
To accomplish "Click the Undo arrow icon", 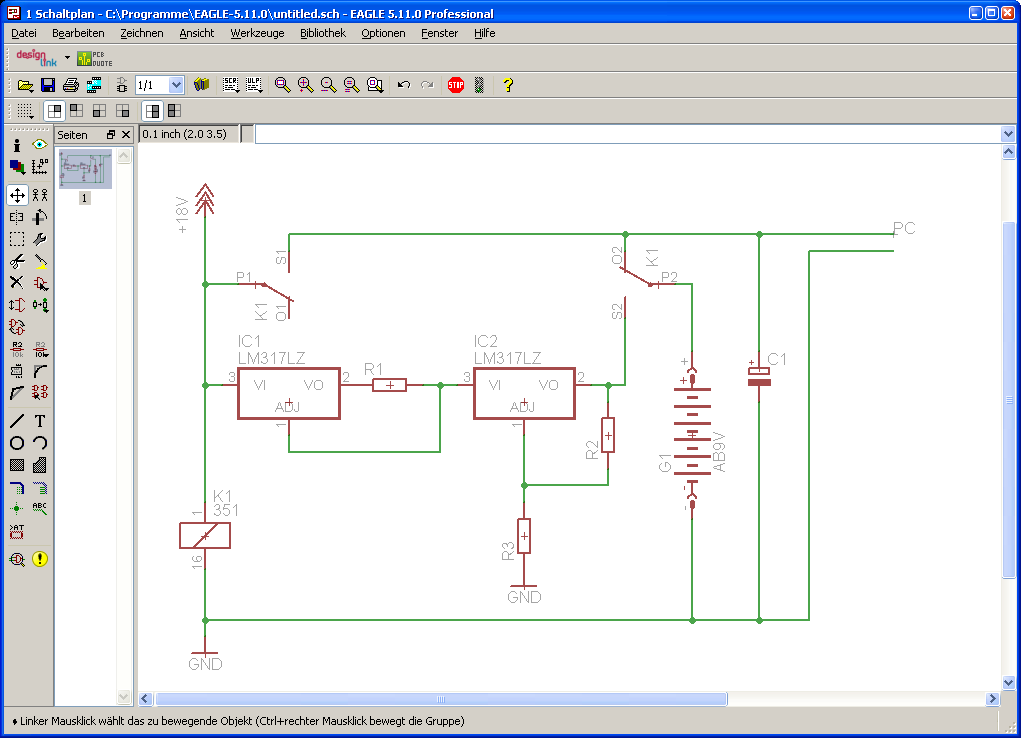I will [x=404, y=85].
